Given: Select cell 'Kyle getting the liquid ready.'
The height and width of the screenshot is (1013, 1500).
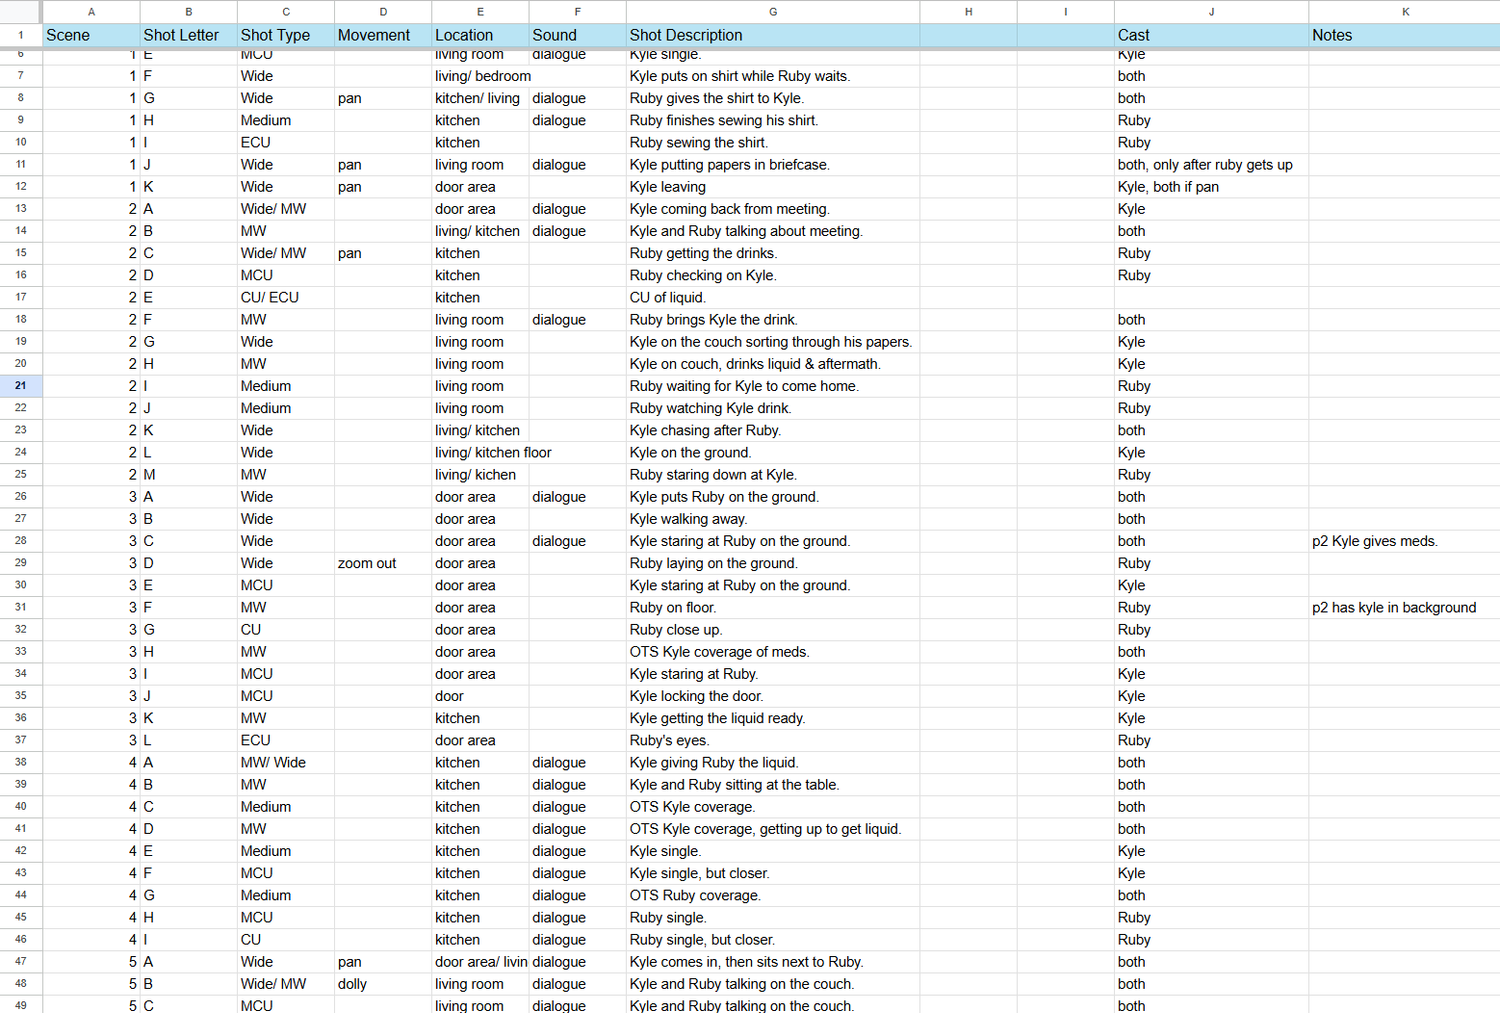Looking at the screenshot, I should [772, 718].
